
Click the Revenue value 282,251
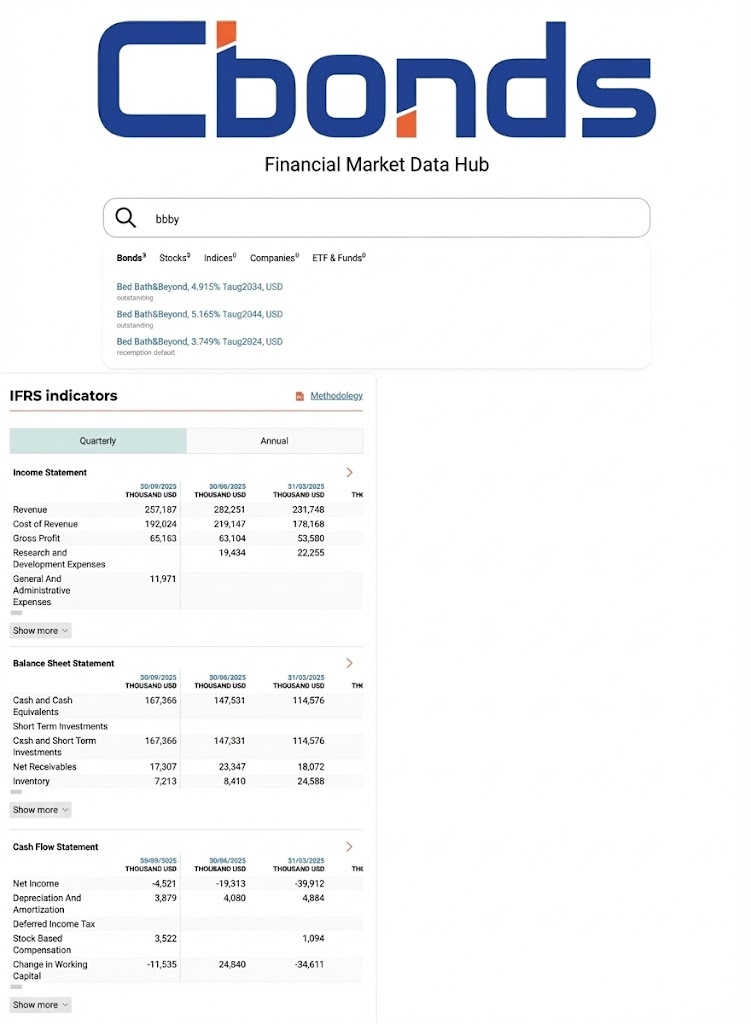[x=230, y=509]
